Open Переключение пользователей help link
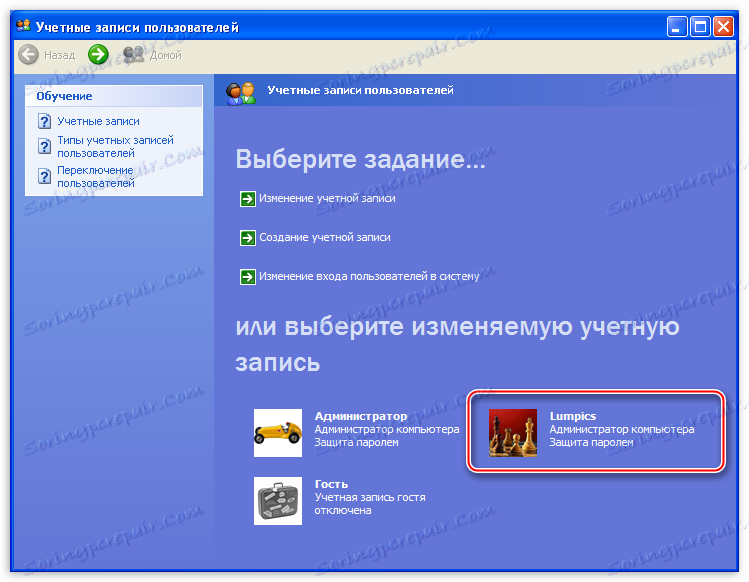 click(96, 177)
